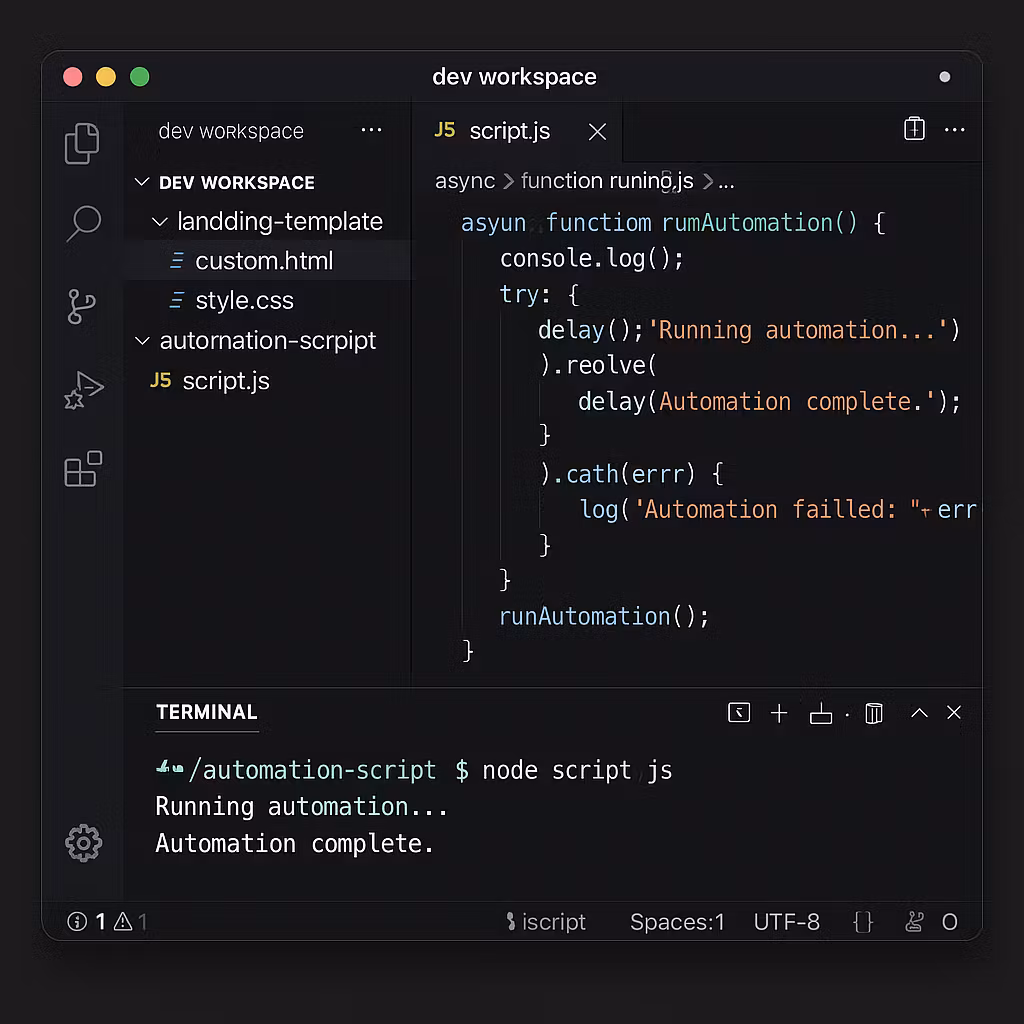Click the Spaces:1 indentation status item
This screenshot has width=1024, height=1024.
[677, 922]
